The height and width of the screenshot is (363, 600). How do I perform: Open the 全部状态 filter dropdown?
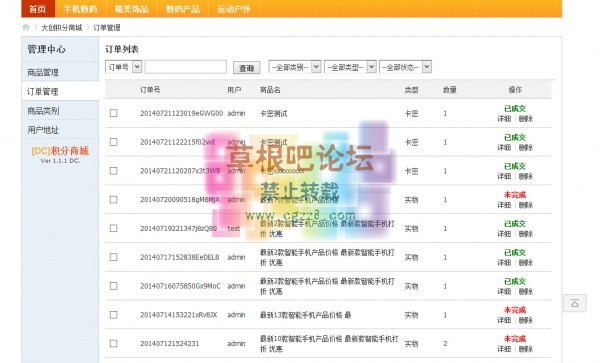tap(406, 67)
